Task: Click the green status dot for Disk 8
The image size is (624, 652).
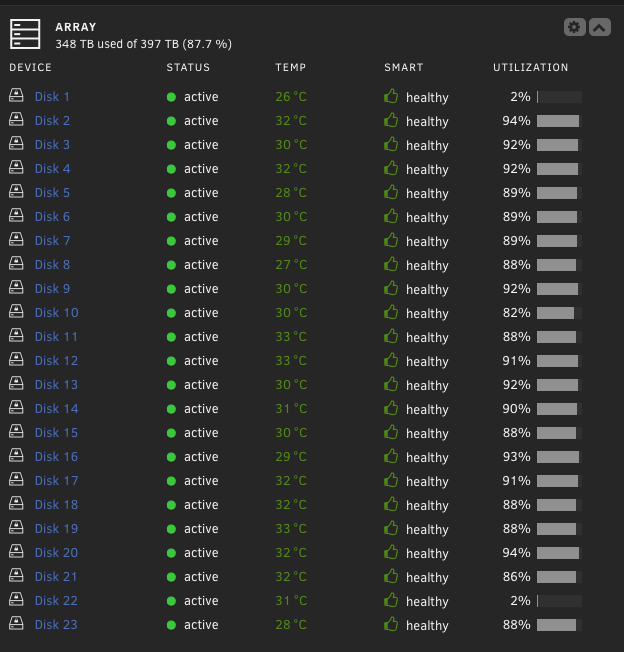Action: (171, 265)
